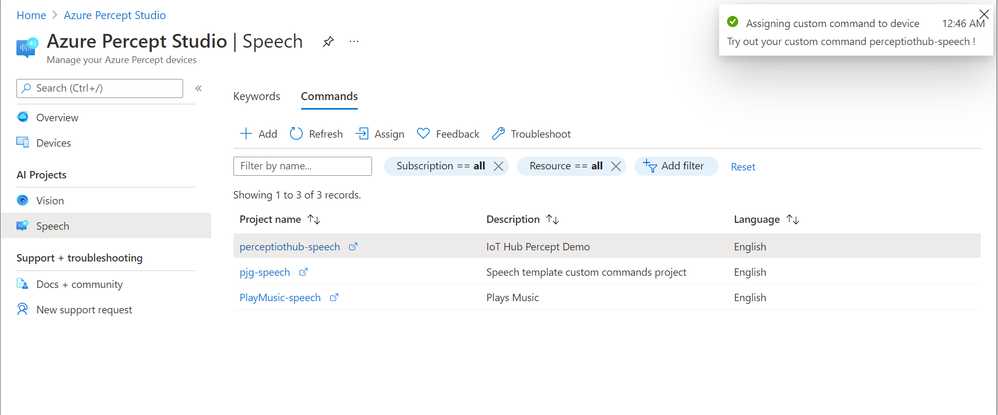Open PlayMusic-speech external link icon
Screen dimensions: 998x415
334,298
